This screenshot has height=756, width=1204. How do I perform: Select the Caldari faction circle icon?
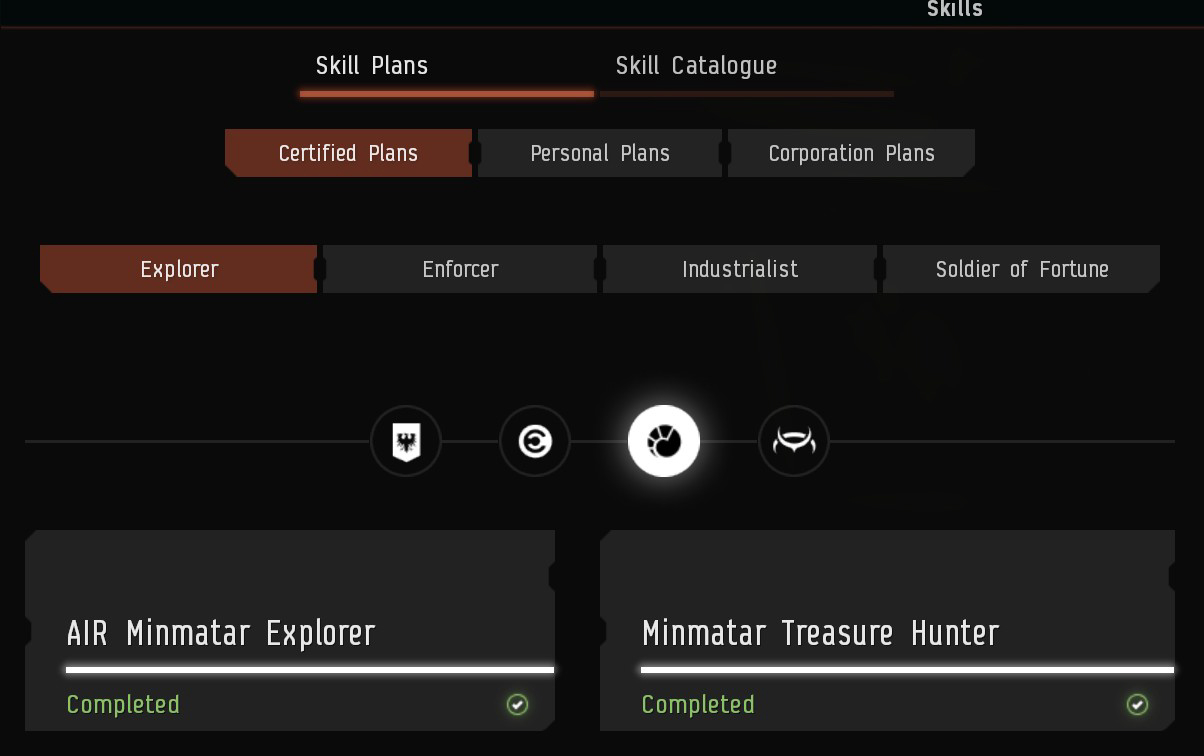tap(535, 441)
